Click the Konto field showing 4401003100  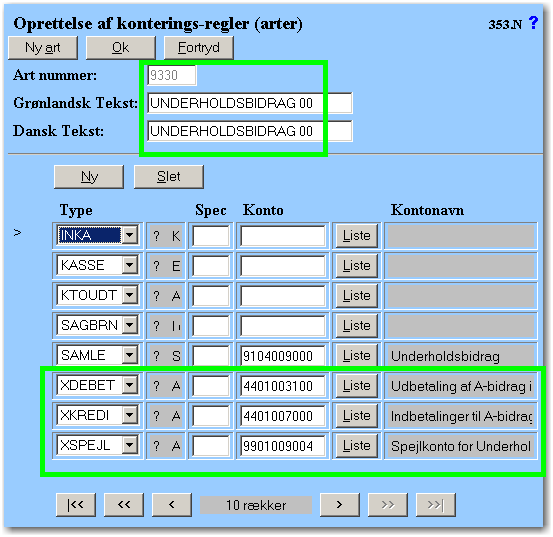tap(282, 386)
